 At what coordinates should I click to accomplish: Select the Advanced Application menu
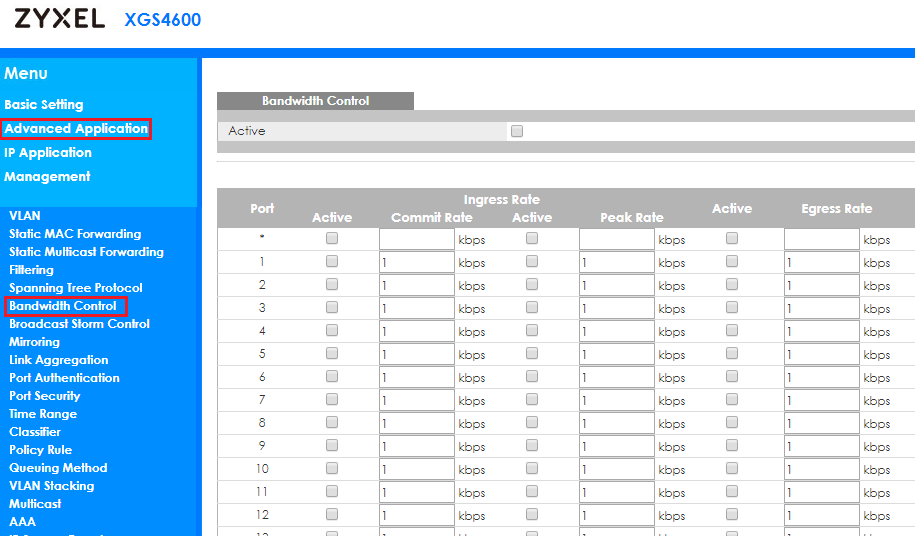[x=76, y=129]
